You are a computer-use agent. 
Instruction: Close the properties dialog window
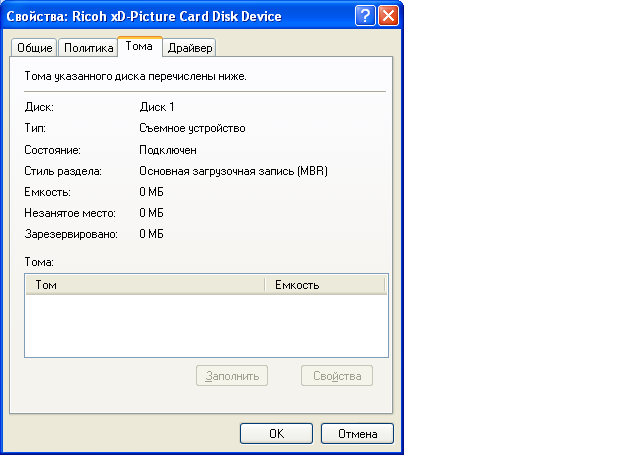coord(388,16)
